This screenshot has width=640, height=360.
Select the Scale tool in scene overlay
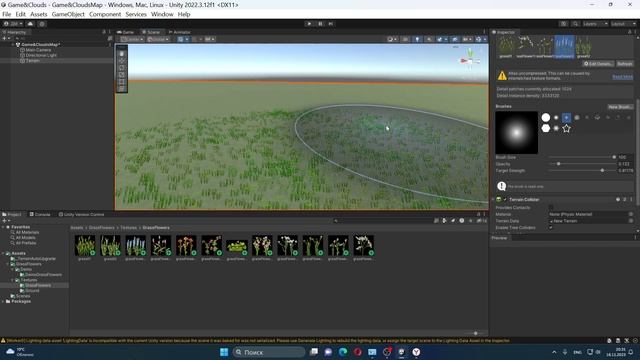pos(122,75)
